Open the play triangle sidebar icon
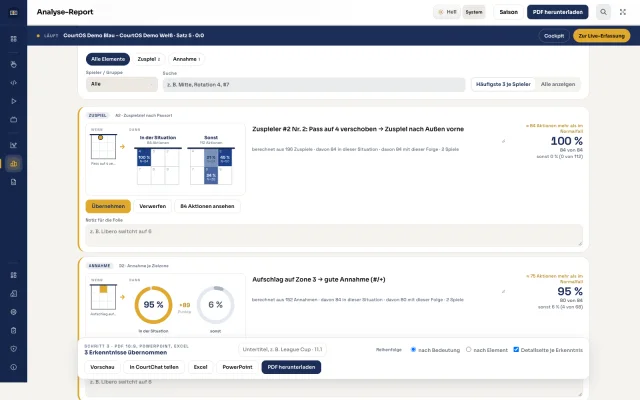This screenshot has height=400, width=640. (x=13, y=101)
